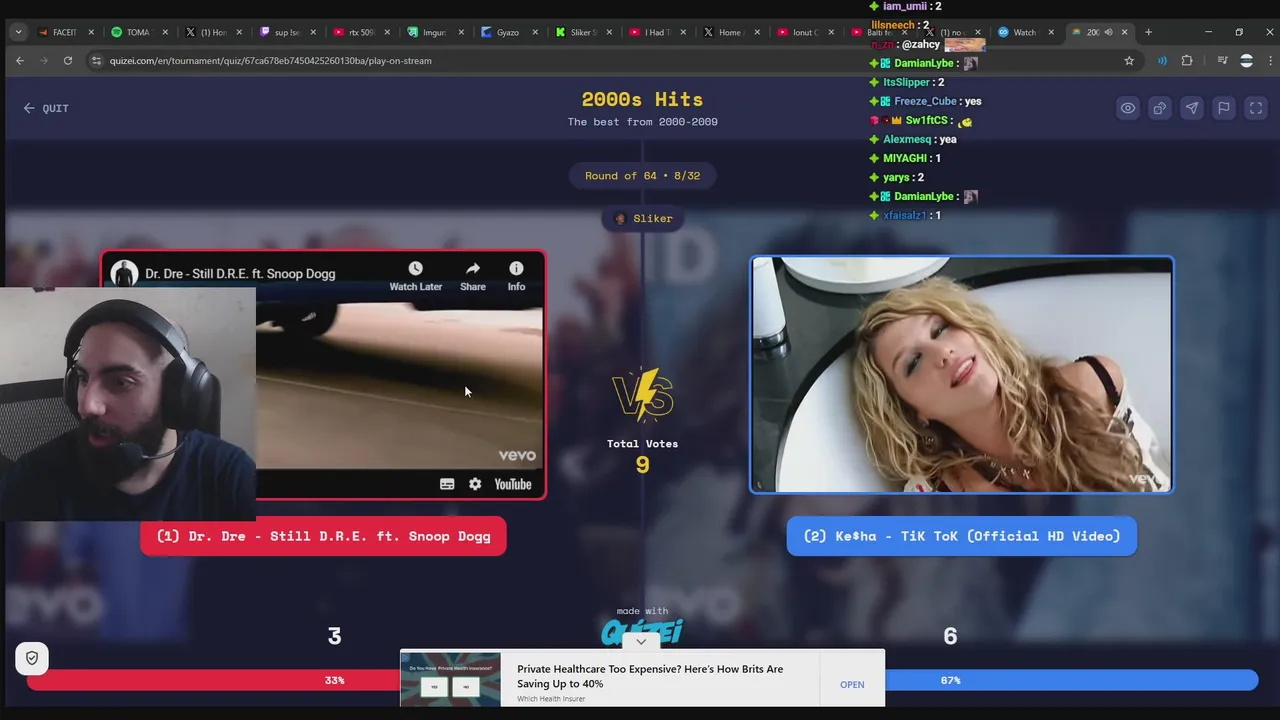This screenshot has height=720, width=1280.
Task: Click the browser forward arrow
Action: pyautogui.click(x=44, y=61)
